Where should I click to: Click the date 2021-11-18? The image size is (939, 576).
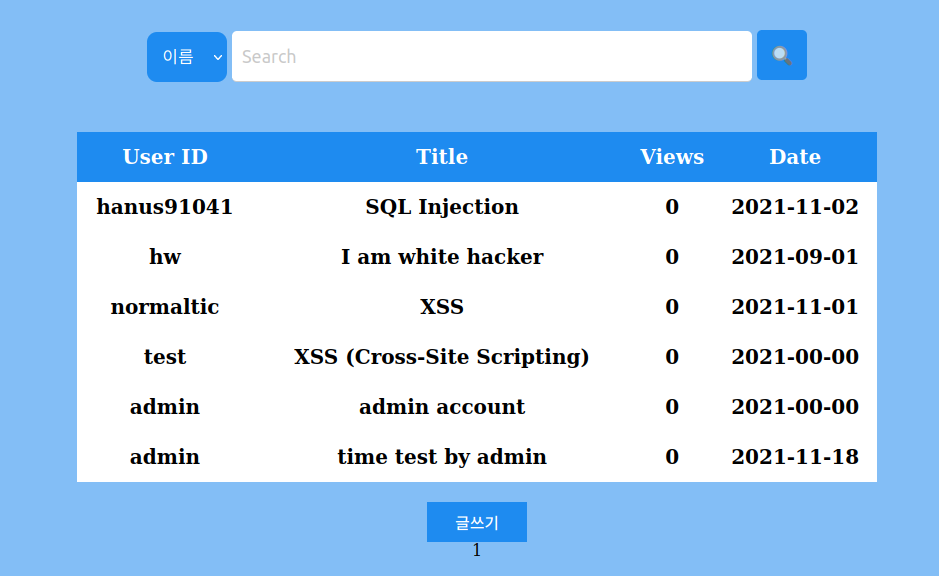795,457
